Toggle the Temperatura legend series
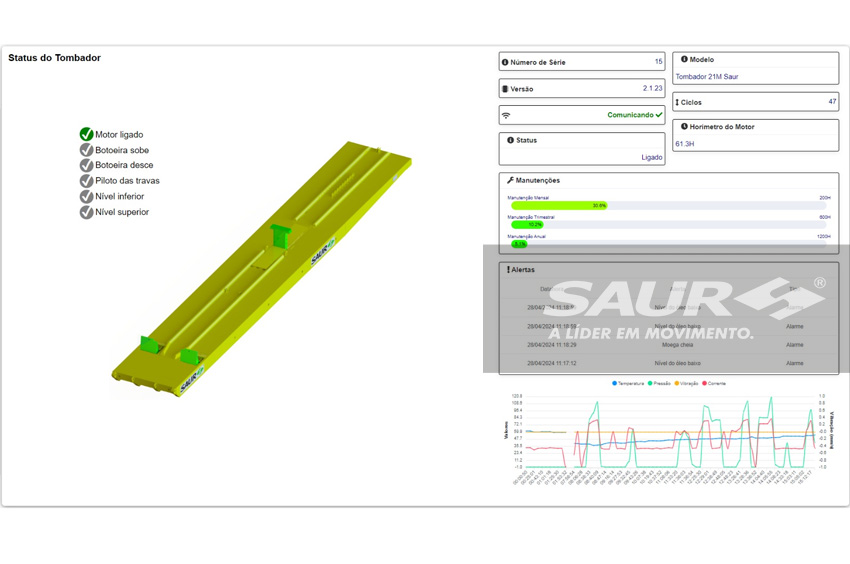Image resolution: width=850 pixels, height=564 pixels. (x=628, y=383)
